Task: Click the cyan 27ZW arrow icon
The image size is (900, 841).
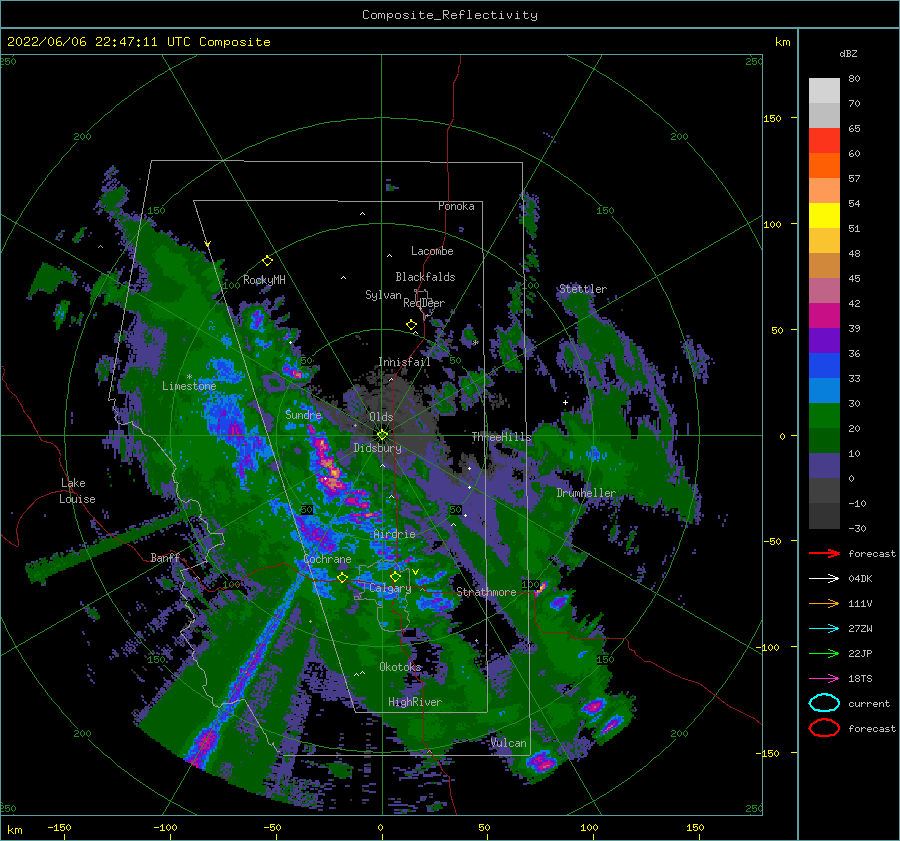Action: (824, 629)
